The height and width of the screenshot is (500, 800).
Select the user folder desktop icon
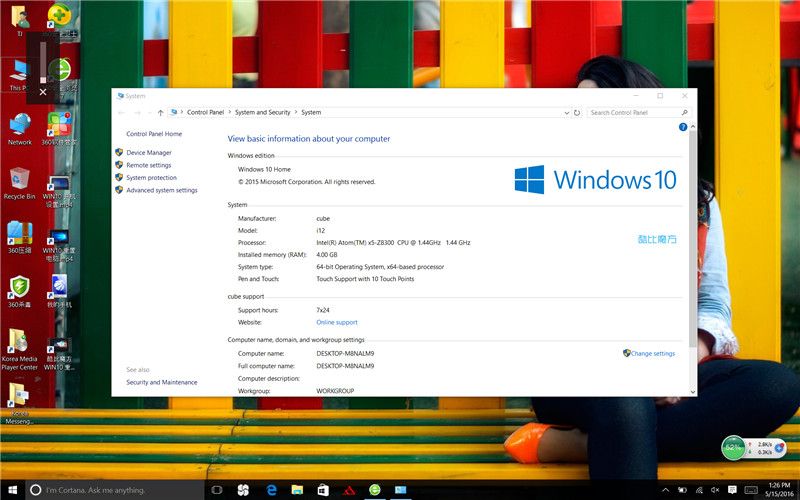point(19,20)
